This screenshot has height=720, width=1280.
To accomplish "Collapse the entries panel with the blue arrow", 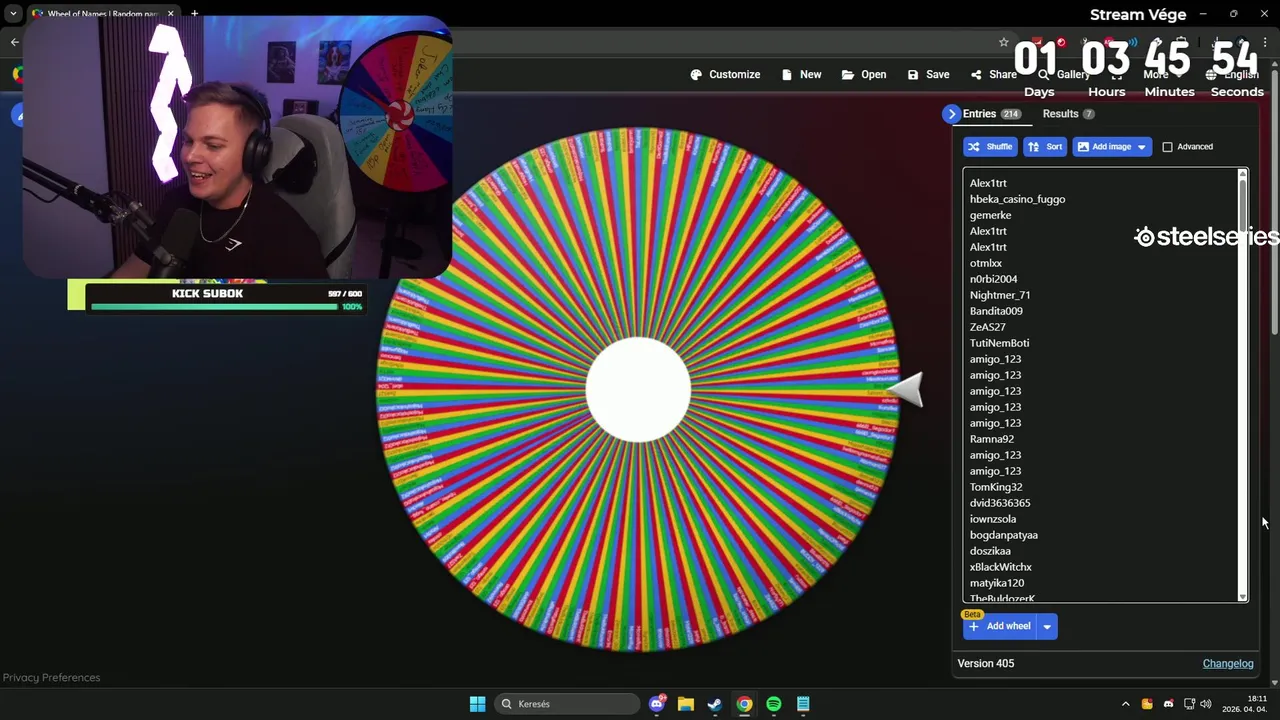I will point(951,114).
